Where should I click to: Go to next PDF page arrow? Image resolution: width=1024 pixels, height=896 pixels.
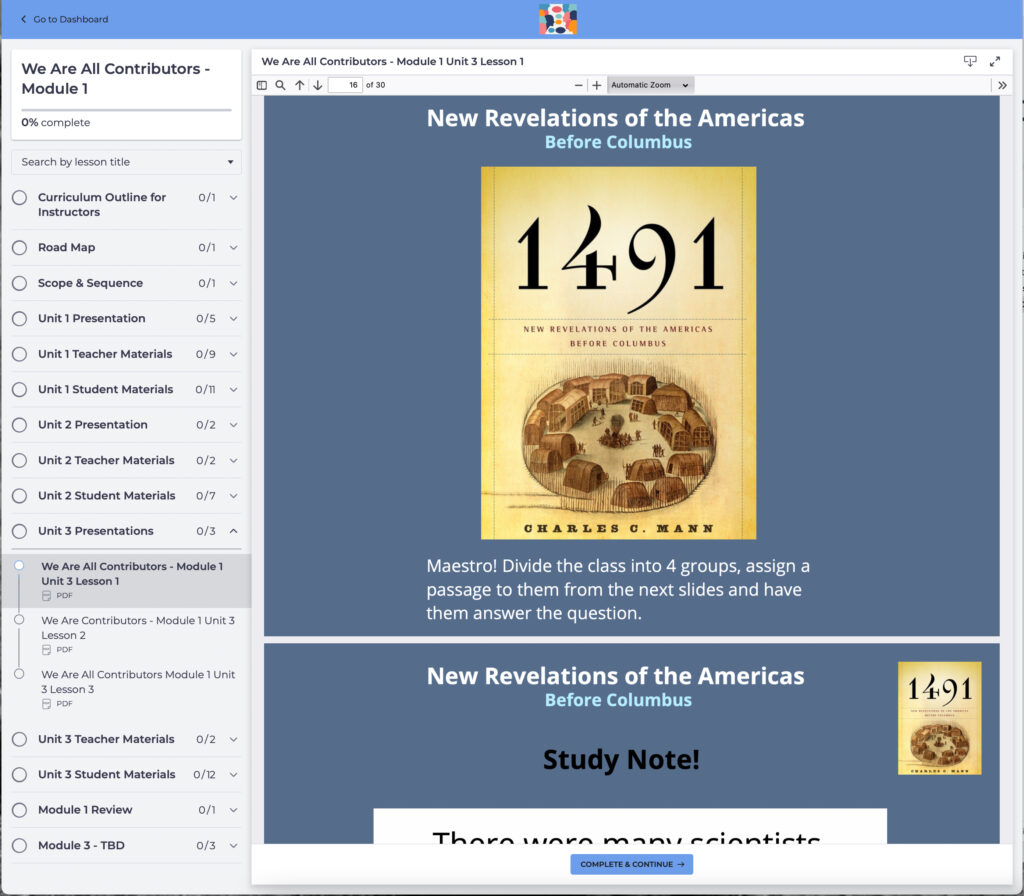pyautogui.click(x=318, y=86)
